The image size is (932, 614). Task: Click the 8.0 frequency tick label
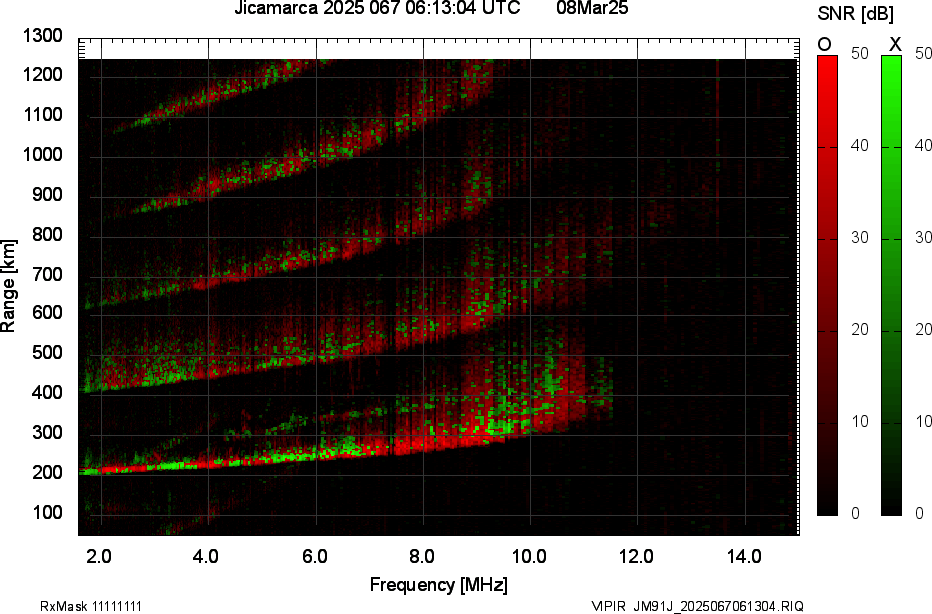pyautogui.click(x=421, y=557)
